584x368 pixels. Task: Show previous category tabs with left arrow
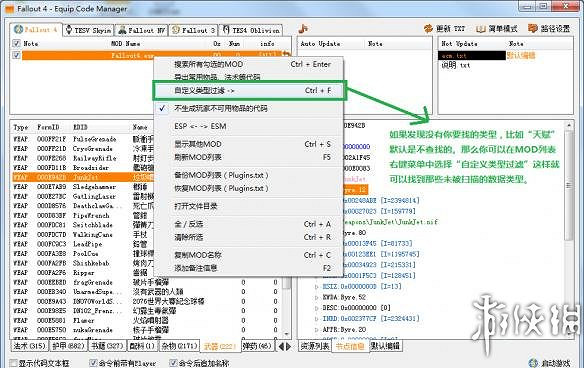pos(281,346)
